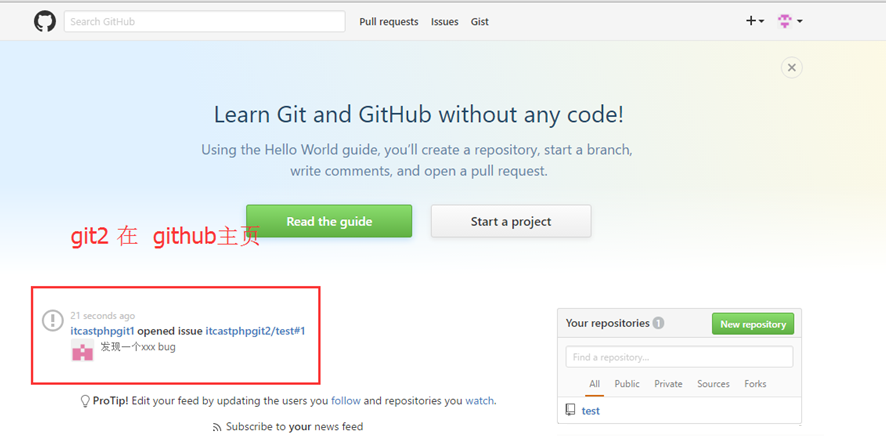
Task: Open the itcastphpgit2/test#1 issue link
Action: (x=255, y=331)
